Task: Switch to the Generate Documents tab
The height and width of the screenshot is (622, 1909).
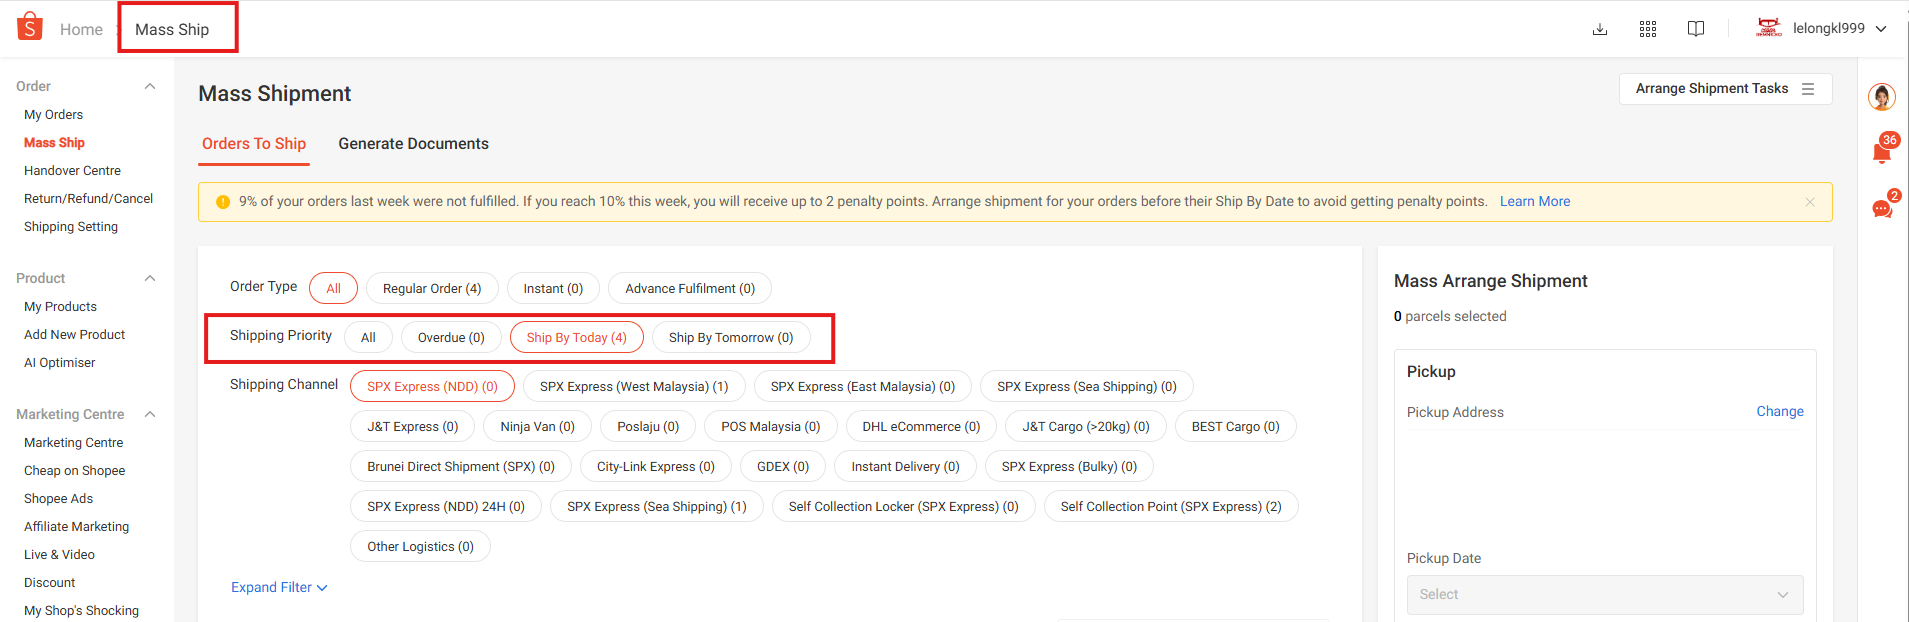Action: [413, 144]
